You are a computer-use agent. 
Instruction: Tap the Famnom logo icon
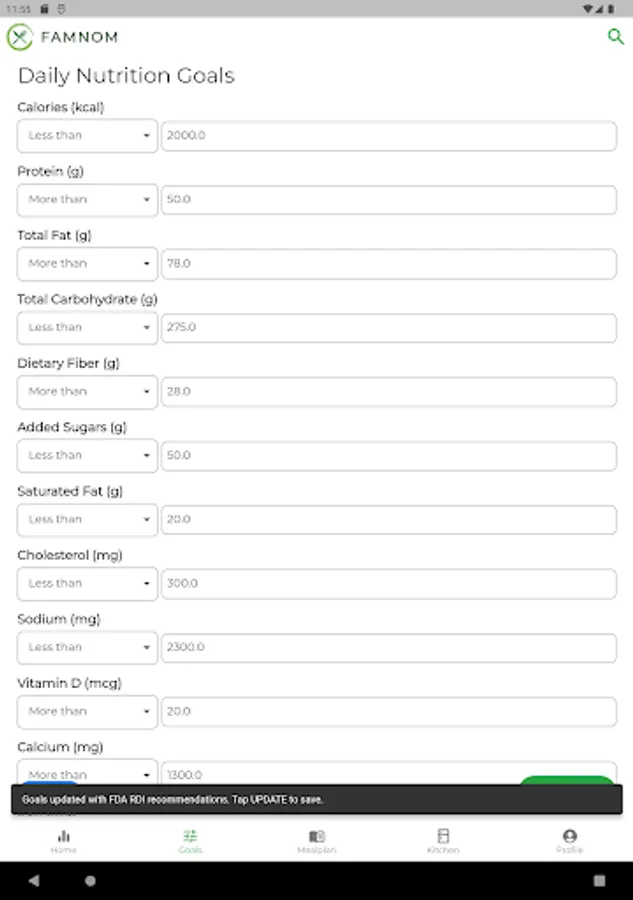coord(20,37)
